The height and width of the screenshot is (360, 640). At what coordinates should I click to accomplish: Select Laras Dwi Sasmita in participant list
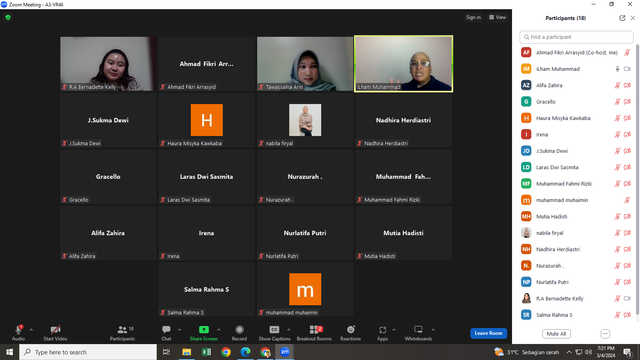[x=576, y=167]
